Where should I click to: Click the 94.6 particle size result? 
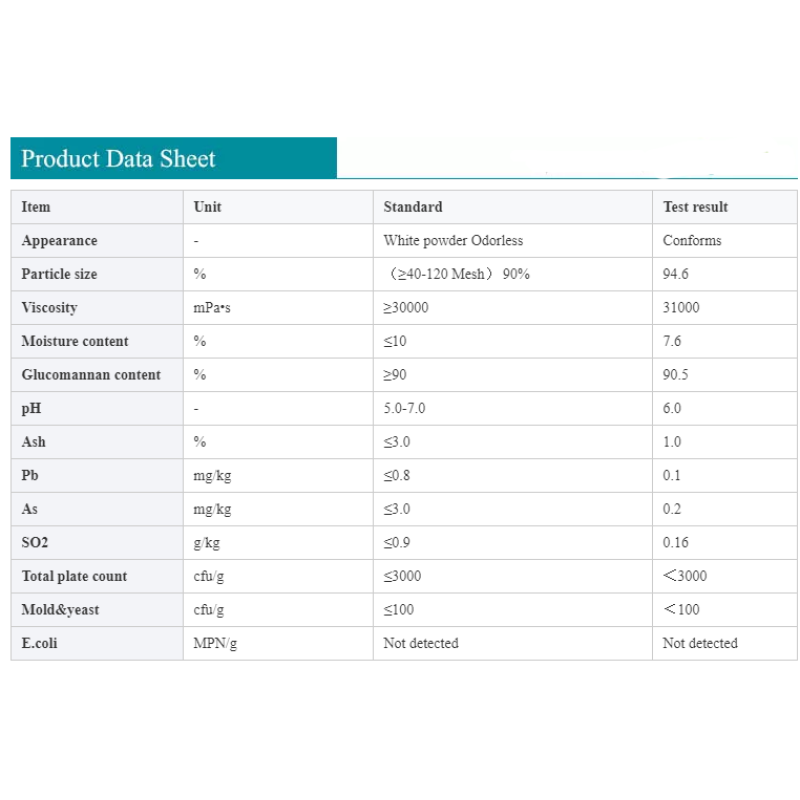676,274
